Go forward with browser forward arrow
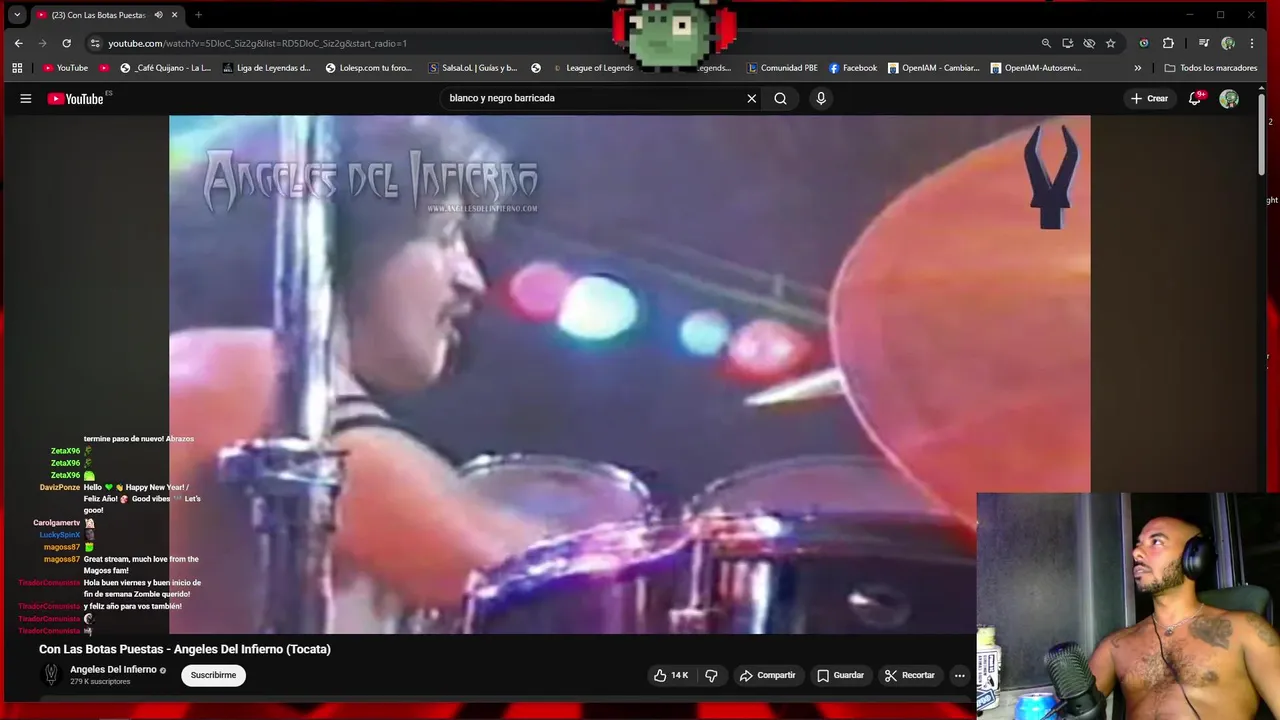The width and height of the screenshot is (1280, 720). (x=42, y=43)
